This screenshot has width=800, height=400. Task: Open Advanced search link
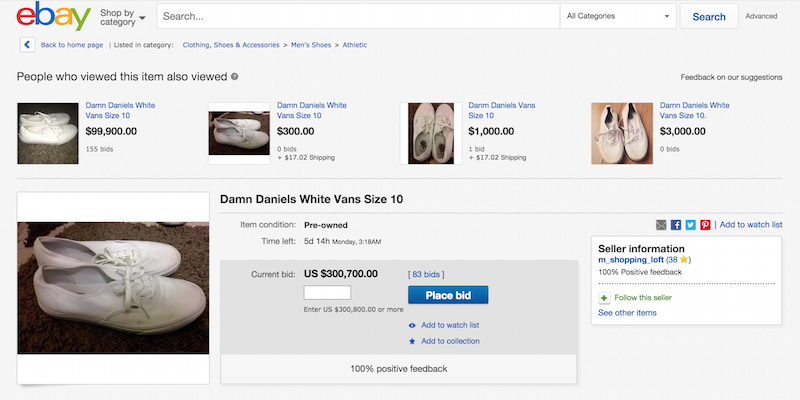tap(760, 16)
